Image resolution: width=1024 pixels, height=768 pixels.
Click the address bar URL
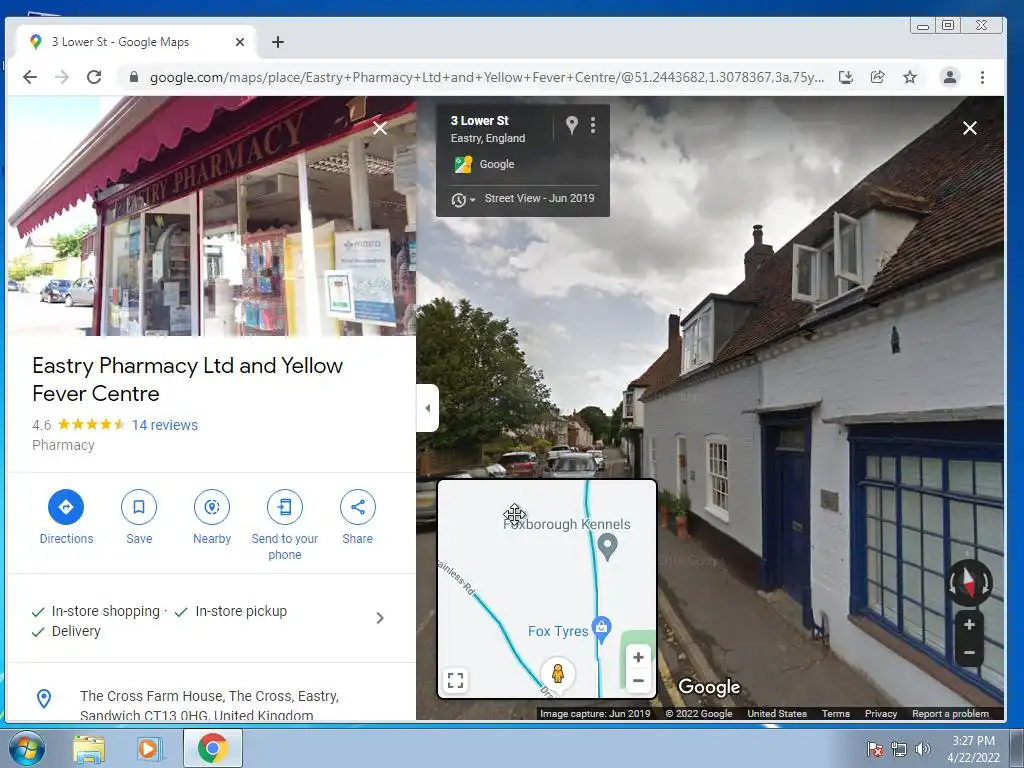[x=486, y=78]
